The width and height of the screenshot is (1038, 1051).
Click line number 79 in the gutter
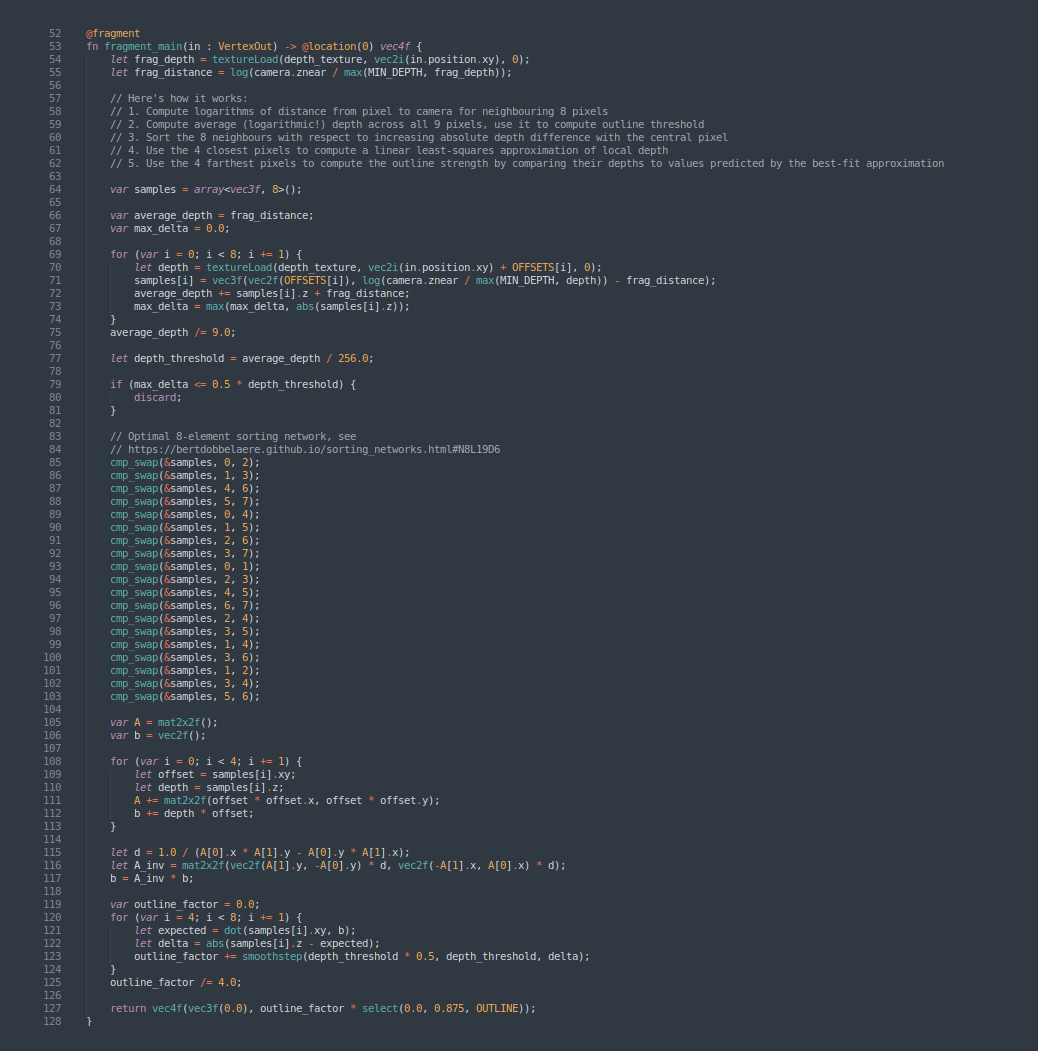click(x=55, y=384)
